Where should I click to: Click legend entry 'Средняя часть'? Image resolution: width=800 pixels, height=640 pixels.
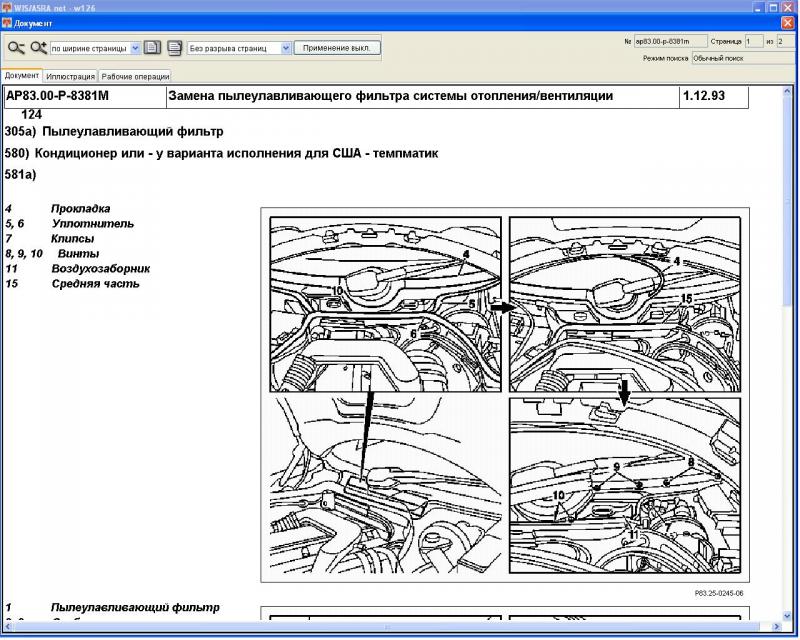pos(95,284)
